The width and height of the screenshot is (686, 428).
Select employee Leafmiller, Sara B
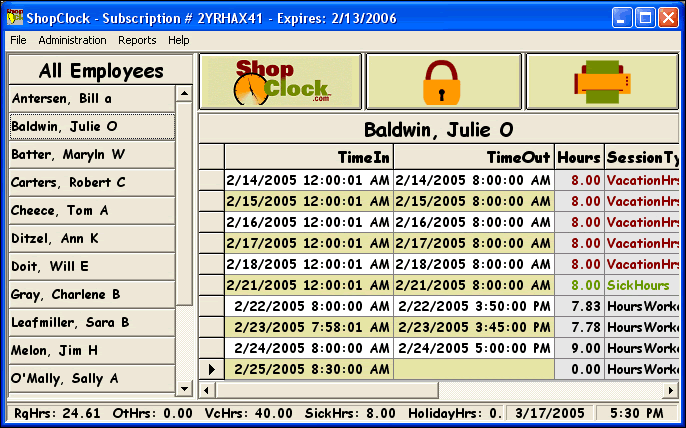92,323
